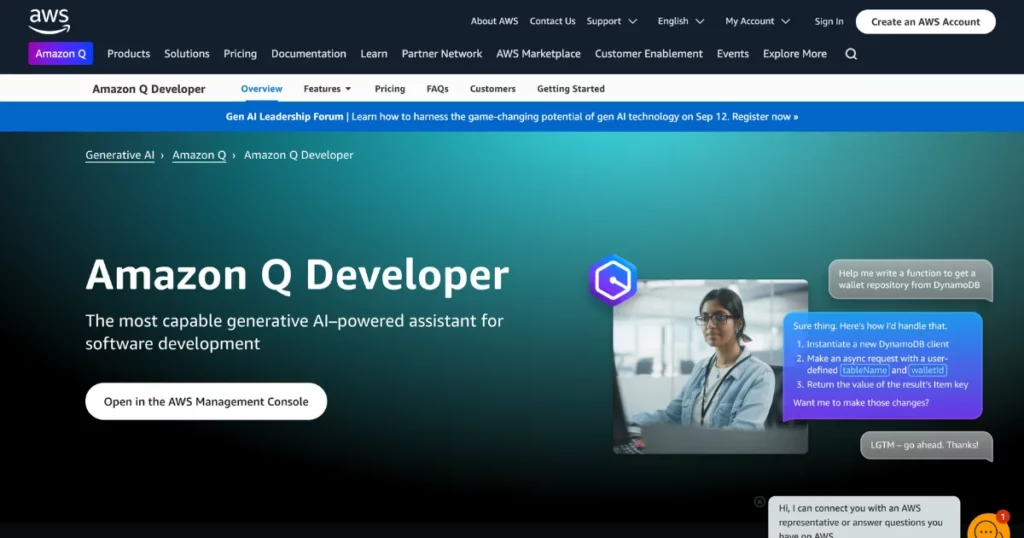Screen dimensions: 1024x538
Task: Select the sub-navigation Pricing tab
Action: click(x=390, y=89)
